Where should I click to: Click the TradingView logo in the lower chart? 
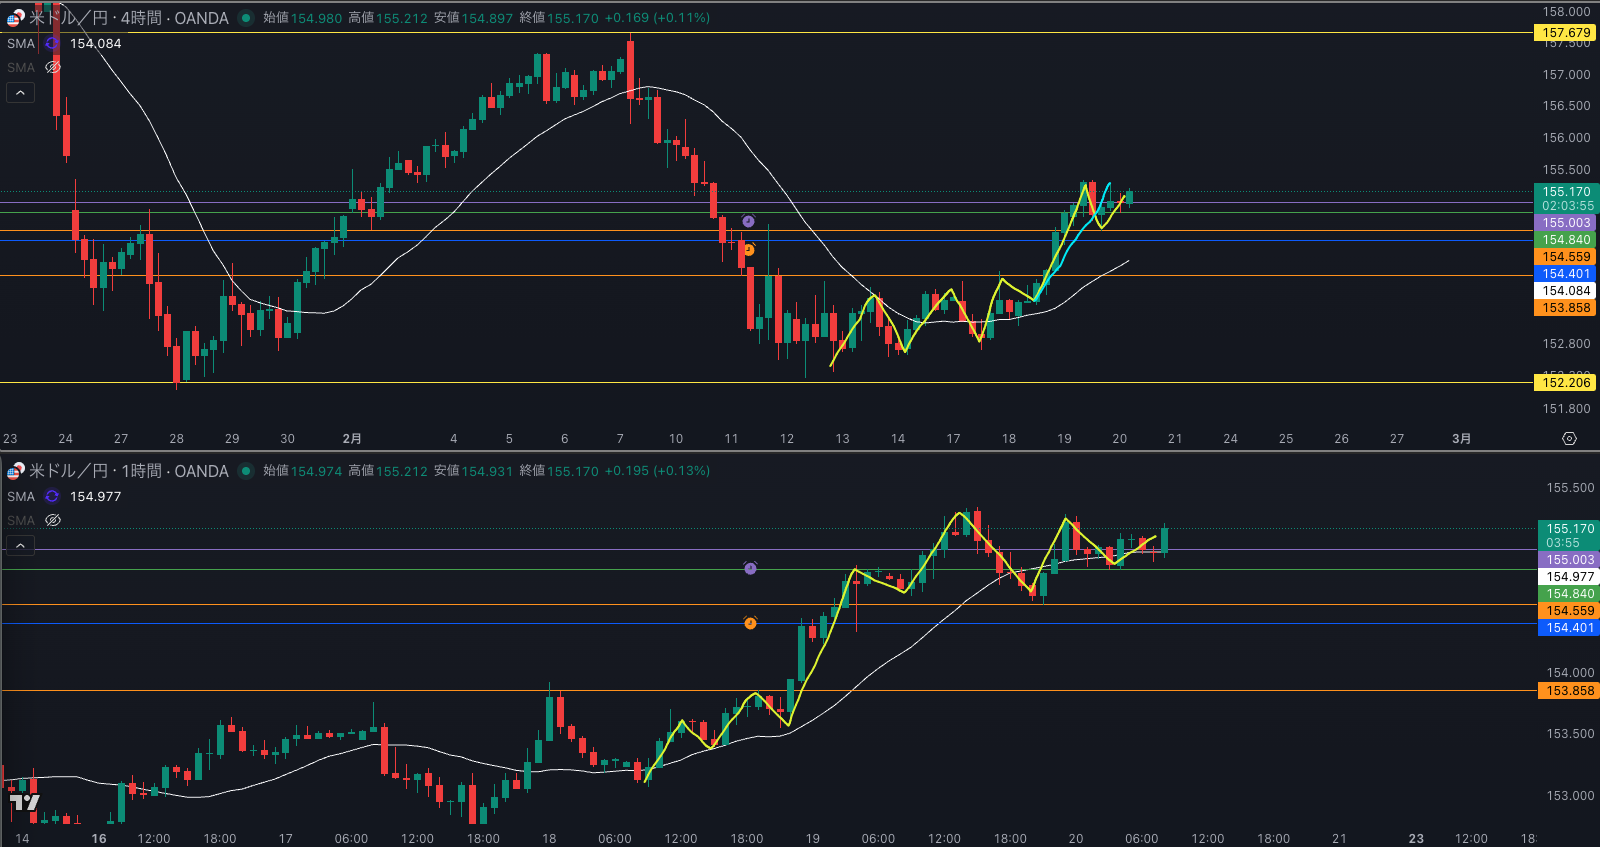click(x=24, y=802)
